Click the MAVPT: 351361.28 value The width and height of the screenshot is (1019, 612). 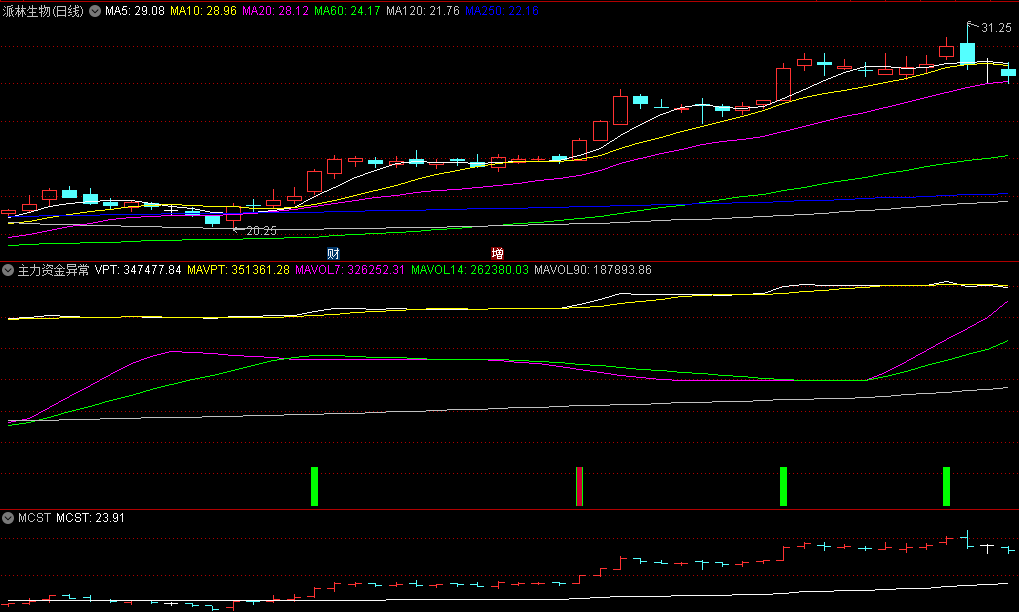pyautogui.click(x=239, y=270)
